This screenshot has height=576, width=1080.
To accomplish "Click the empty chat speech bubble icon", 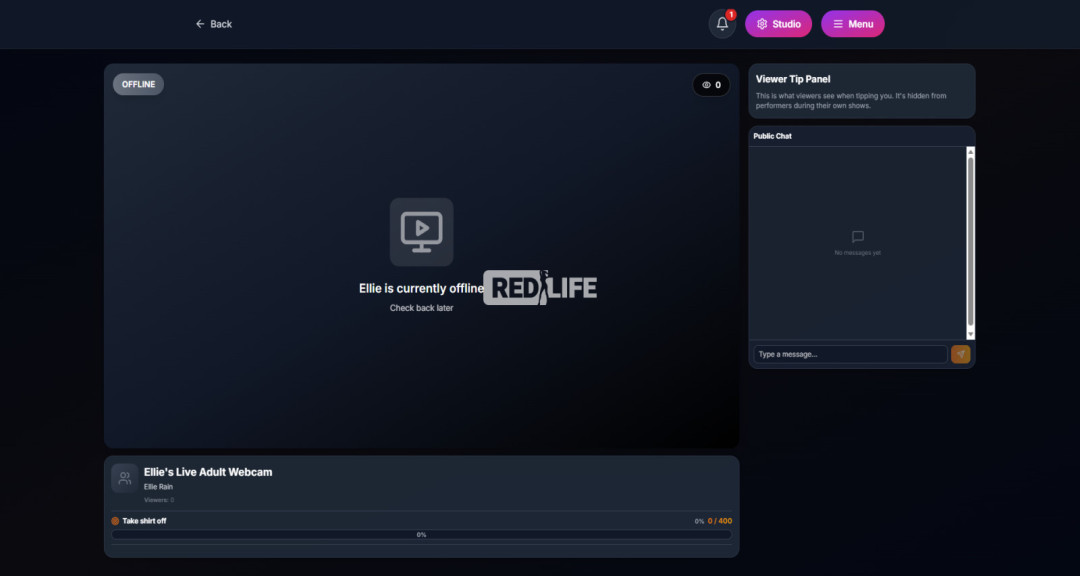I will (858, 237).
